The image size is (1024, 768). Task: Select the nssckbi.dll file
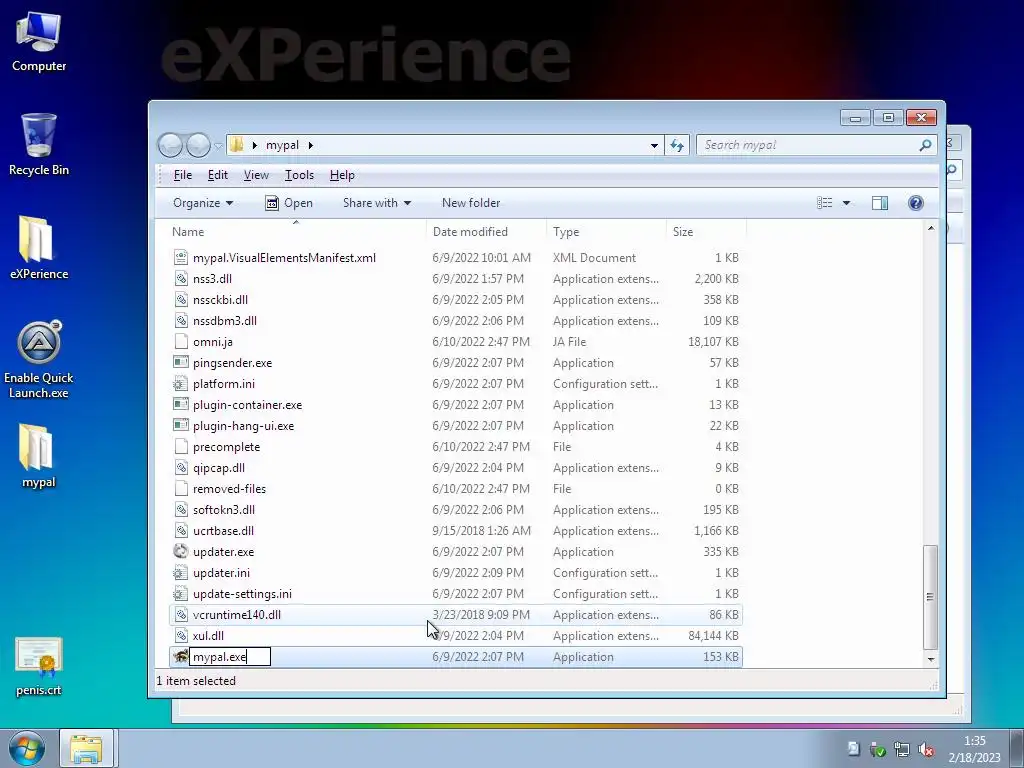455,299
